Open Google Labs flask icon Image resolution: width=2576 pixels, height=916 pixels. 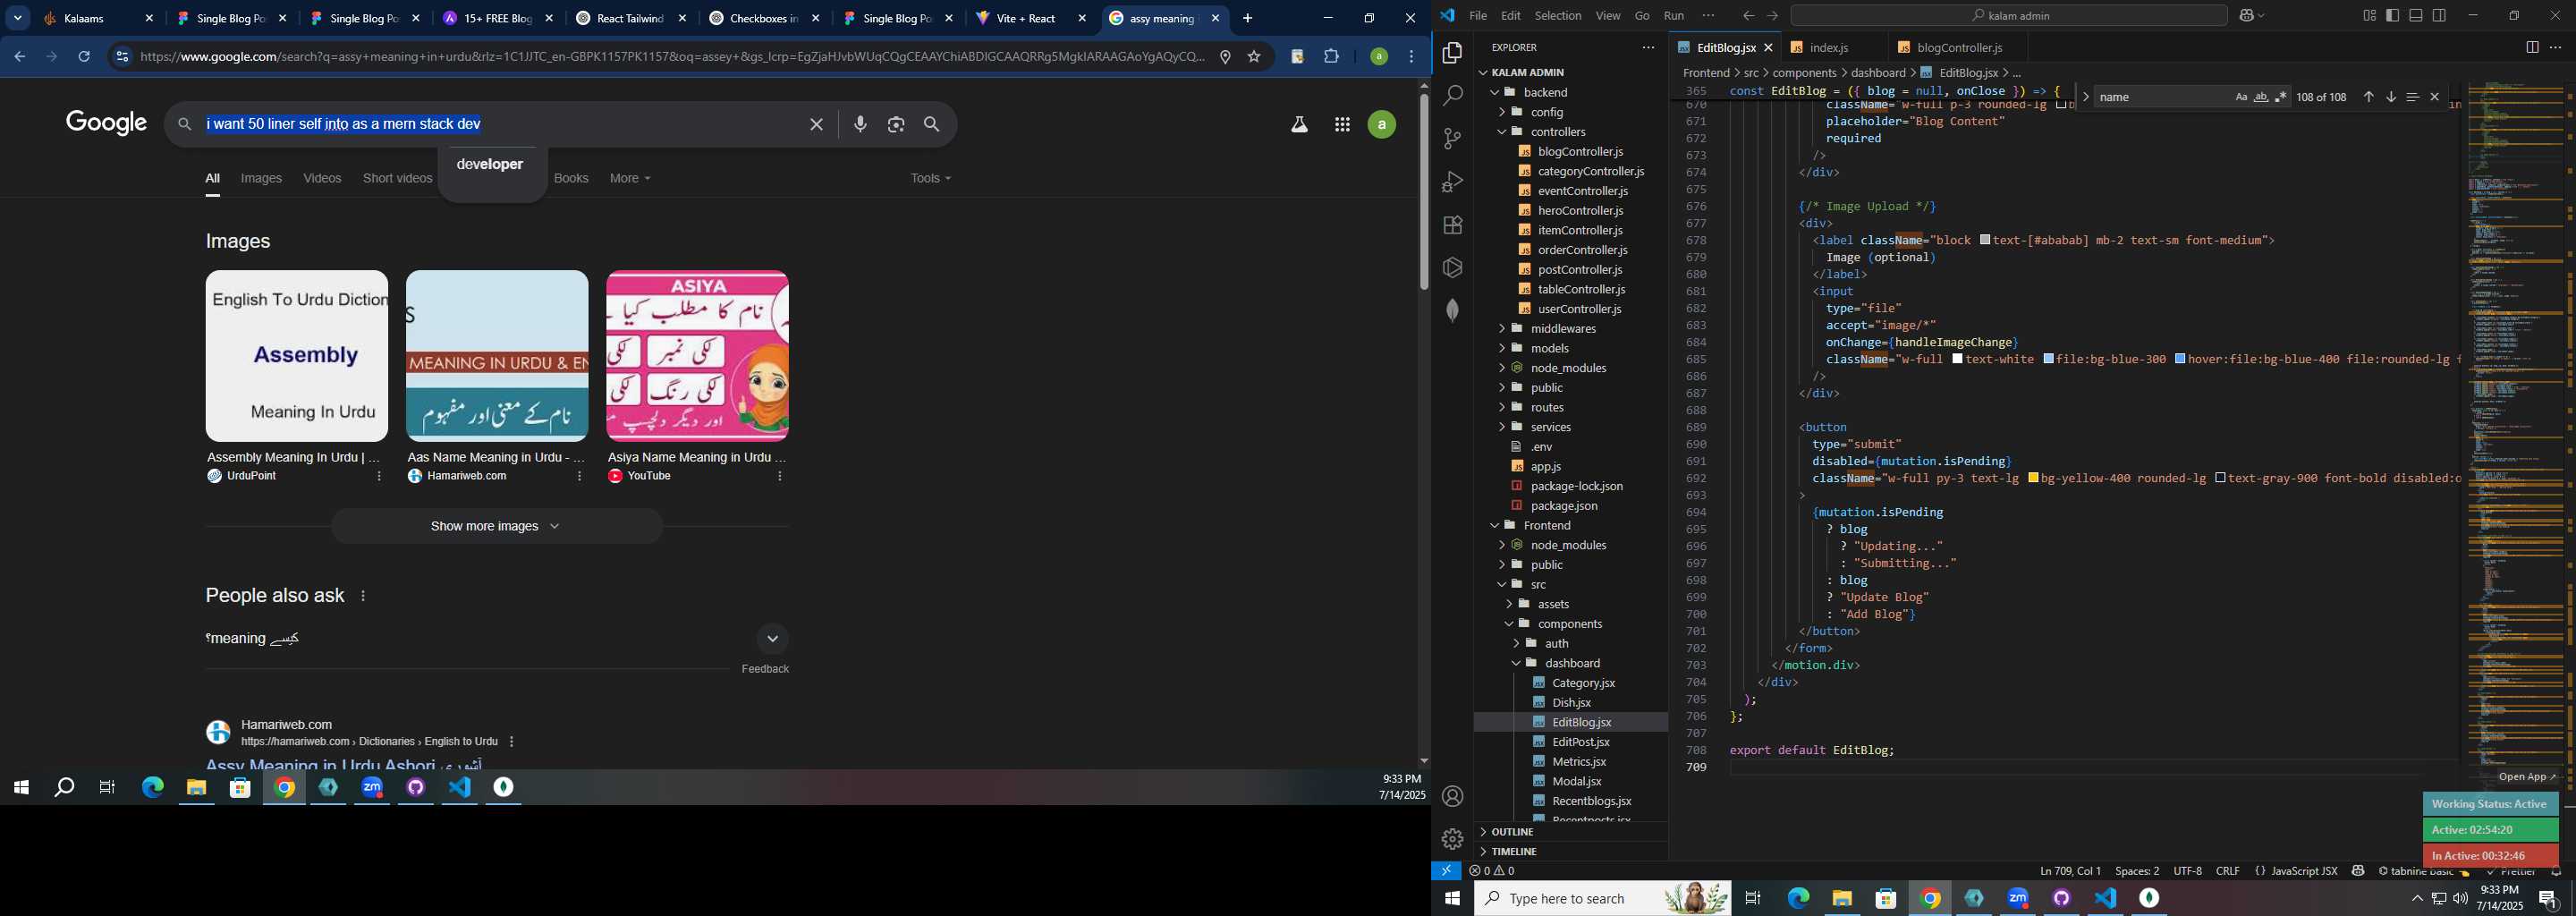pyautogui.click(x=1299, y=125)
